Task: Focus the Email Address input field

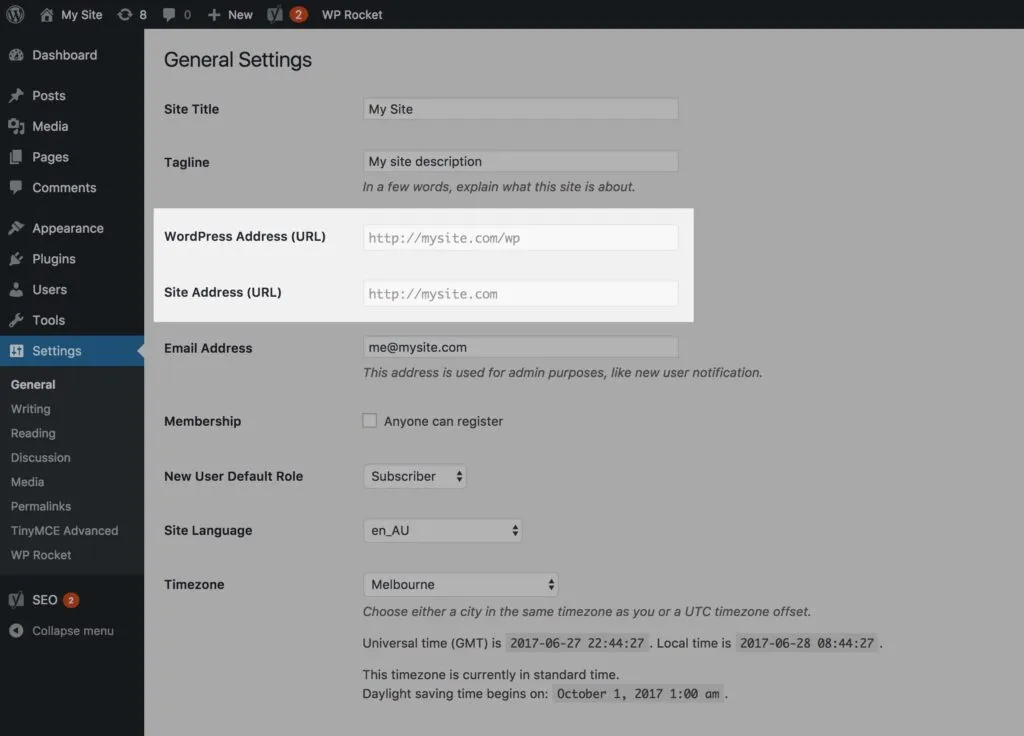Action: (x=520, y=347)
